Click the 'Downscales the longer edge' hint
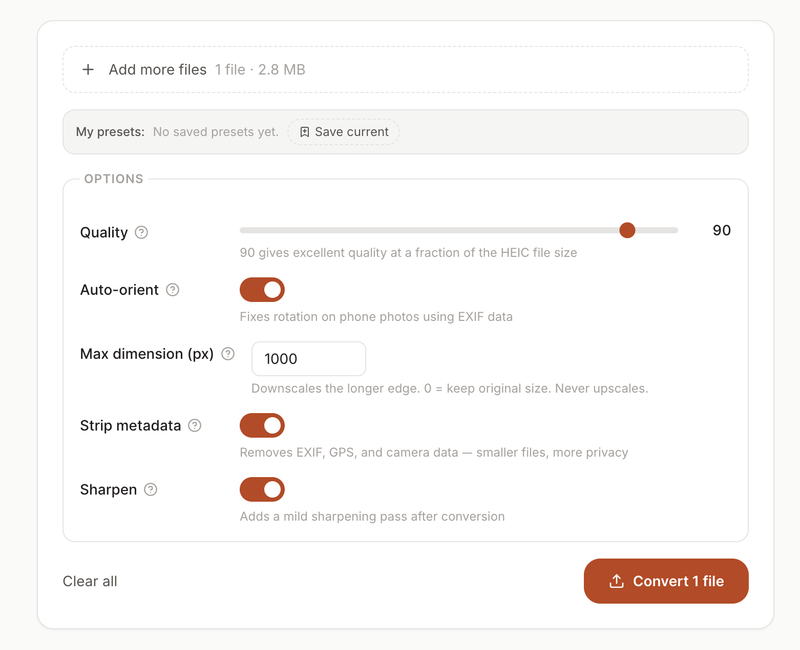The height and width of the screenshot is (650, 800). tap(449, 389)
